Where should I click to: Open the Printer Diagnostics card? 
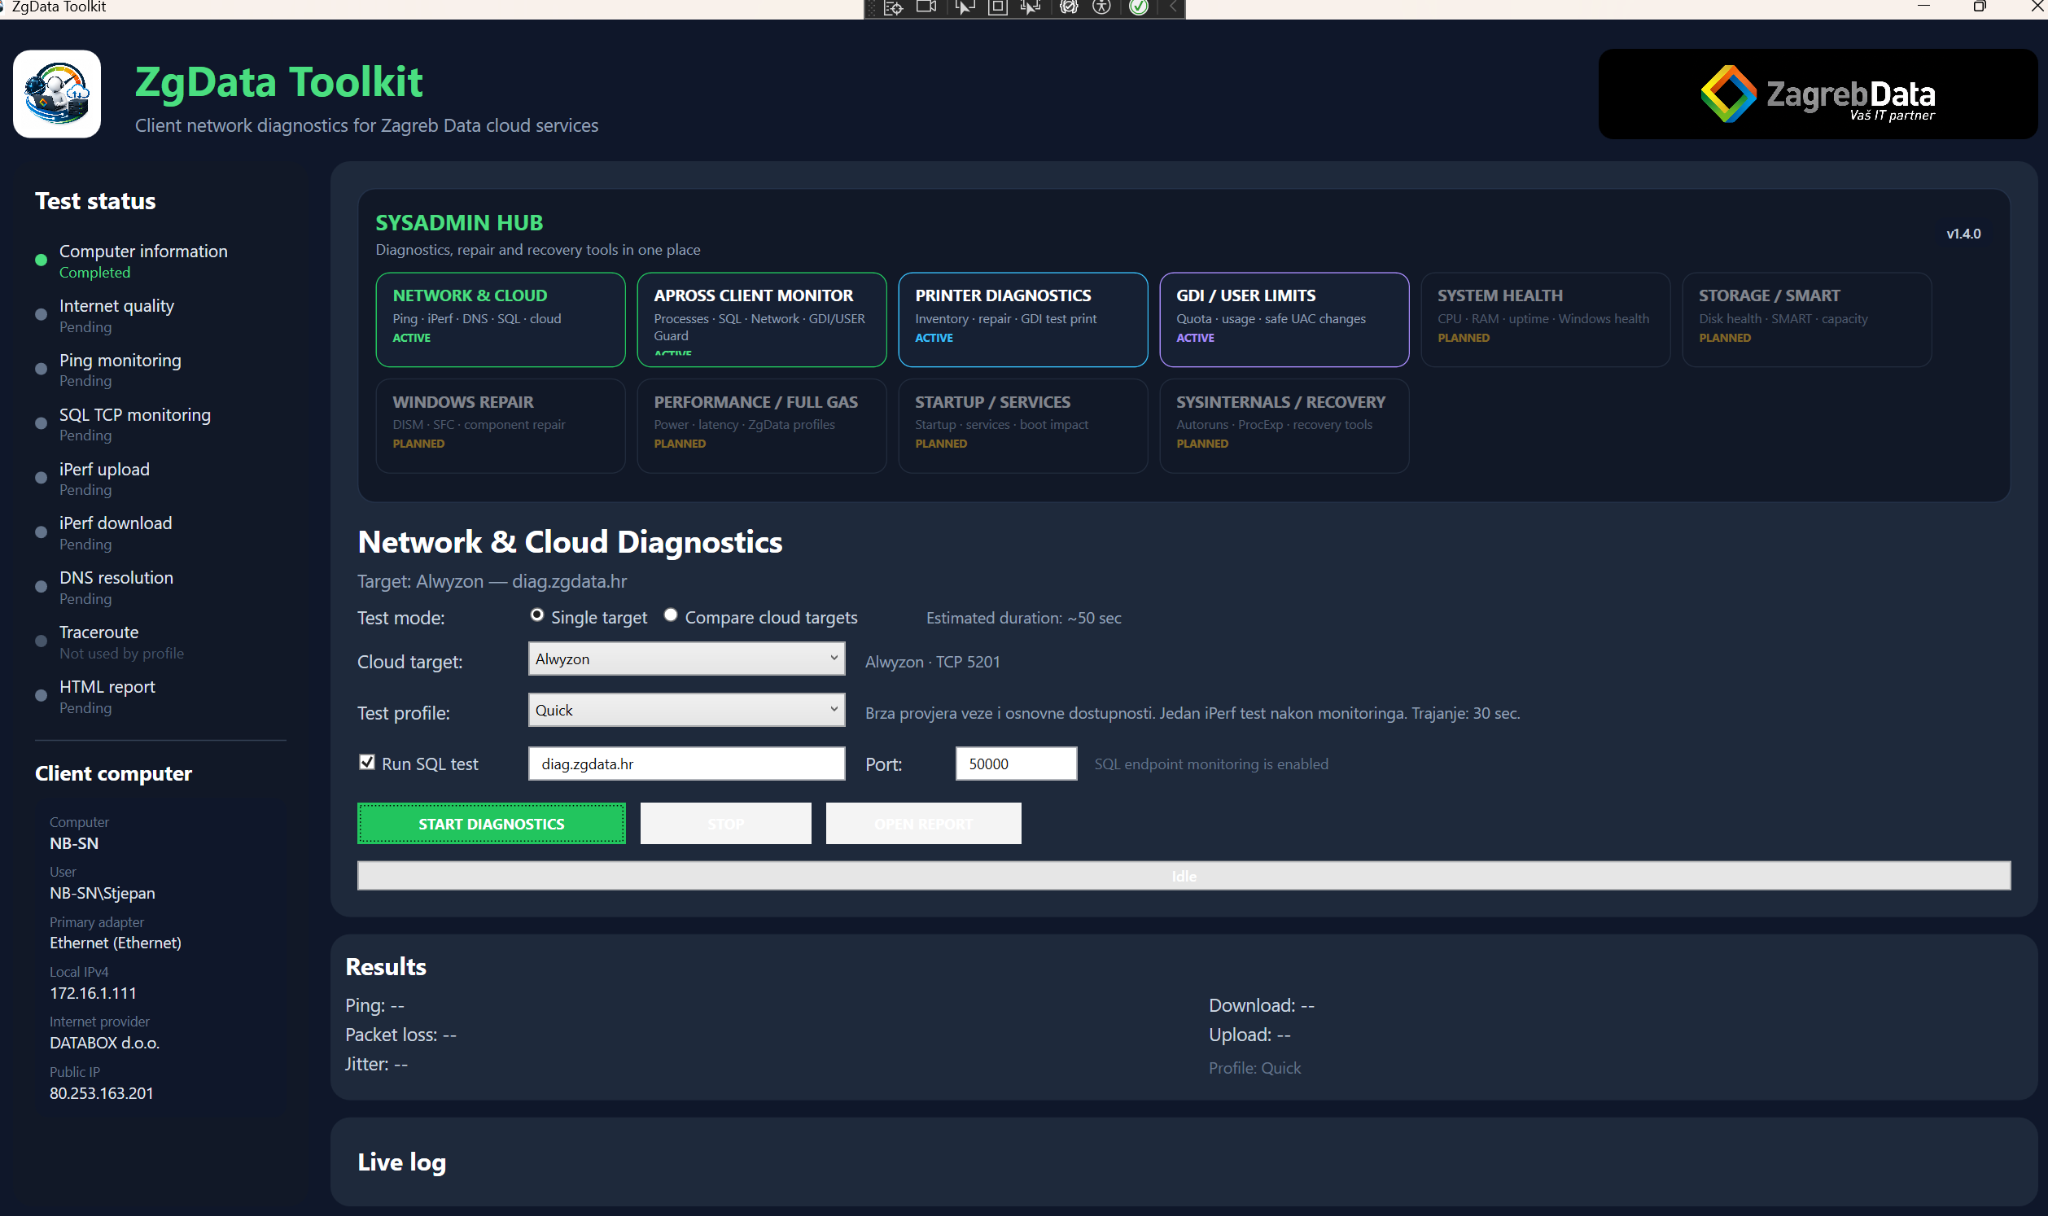coord(1023,320)
